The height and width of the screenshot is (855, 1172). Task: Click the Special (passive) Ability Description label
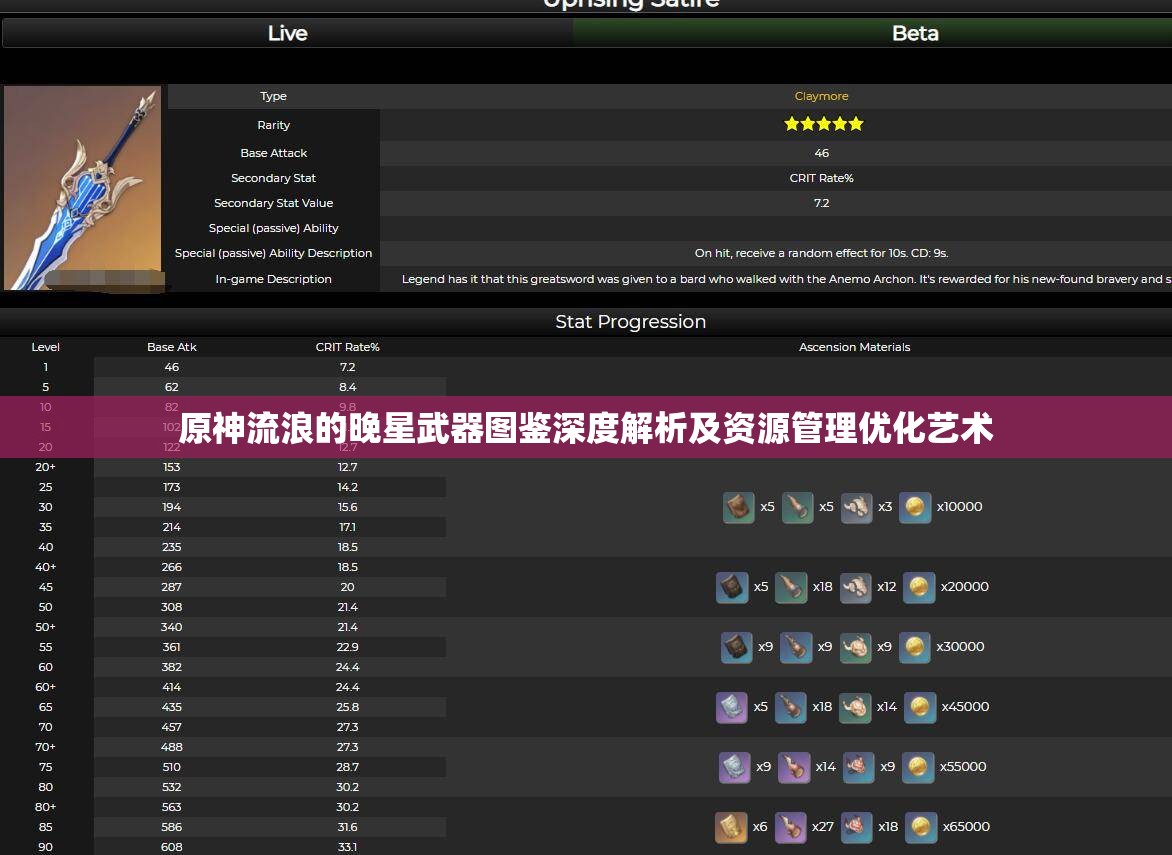274,253
